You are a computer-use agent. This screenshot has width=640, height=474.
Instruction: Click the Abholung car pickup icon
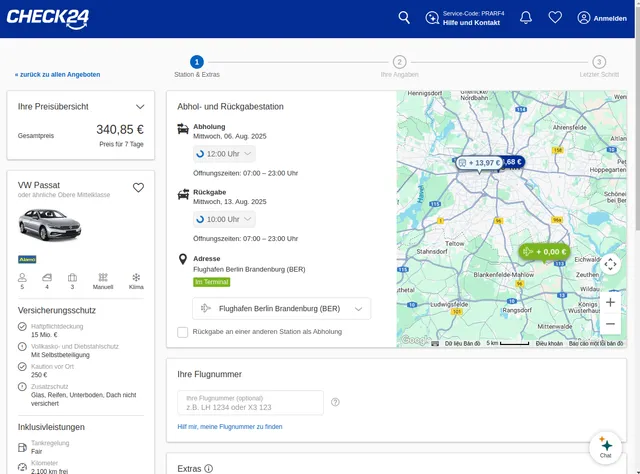[x=183, y=129]
